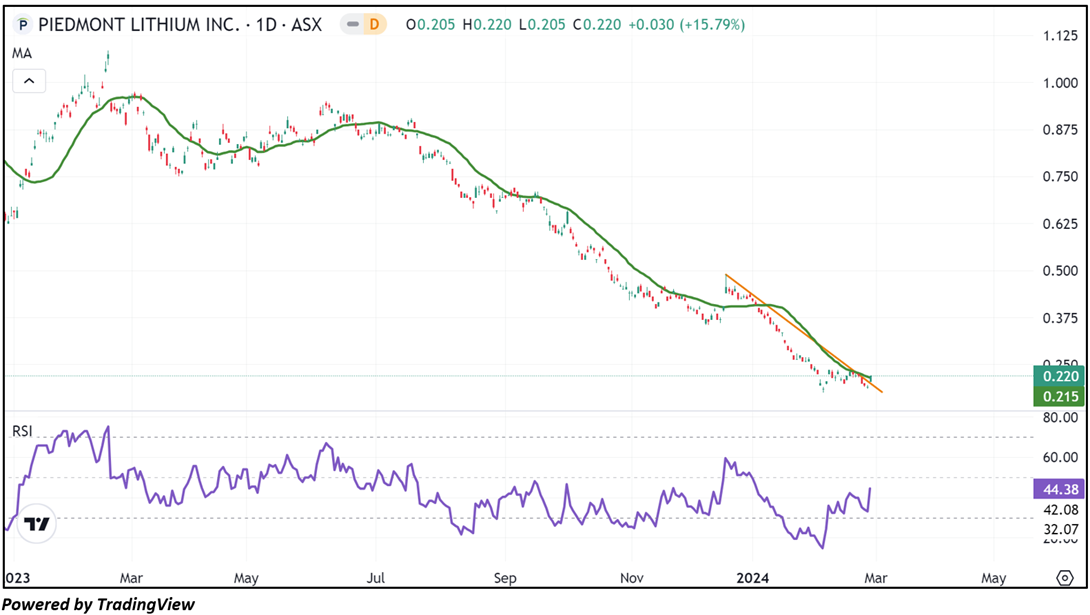This screenshot has height=615, width=1090.
Task: Click the 'Powered by TradingView' text
Action: 99,604
